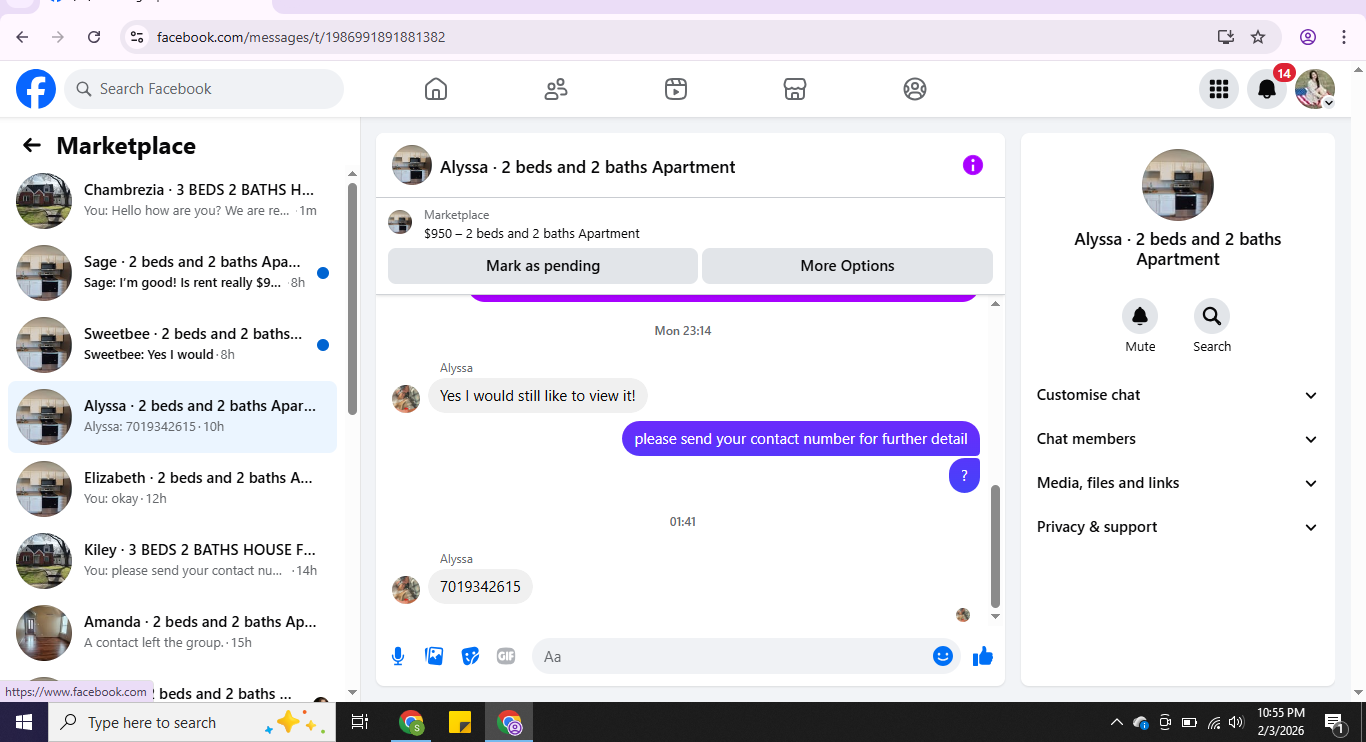Viewport: 1366px width, 742px height.
Task: Open Sticky Notes from the taskbar
Action: point(460,722)
